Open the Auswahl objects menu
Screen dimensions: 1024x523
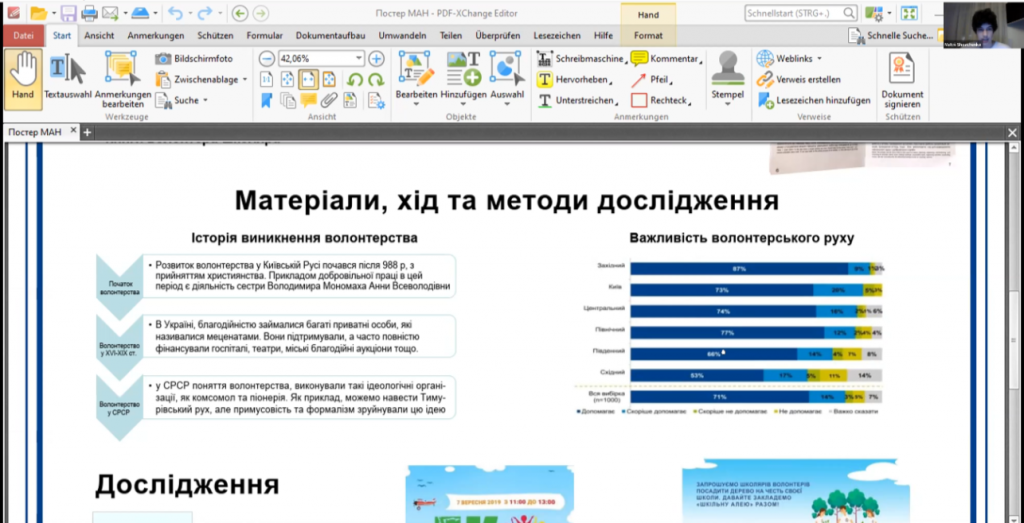pos(507,78)
